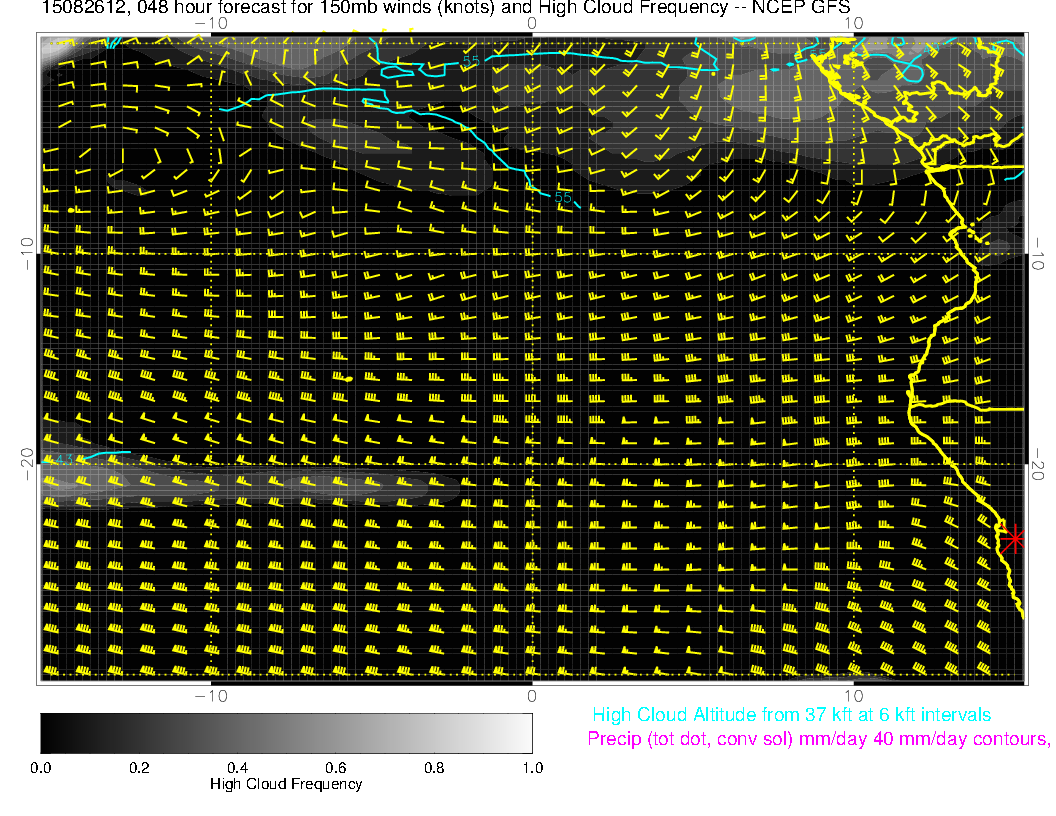Click the chart title naming the NCEP GFS forecast
This screenshot has height=816, width=1056.
446,7
